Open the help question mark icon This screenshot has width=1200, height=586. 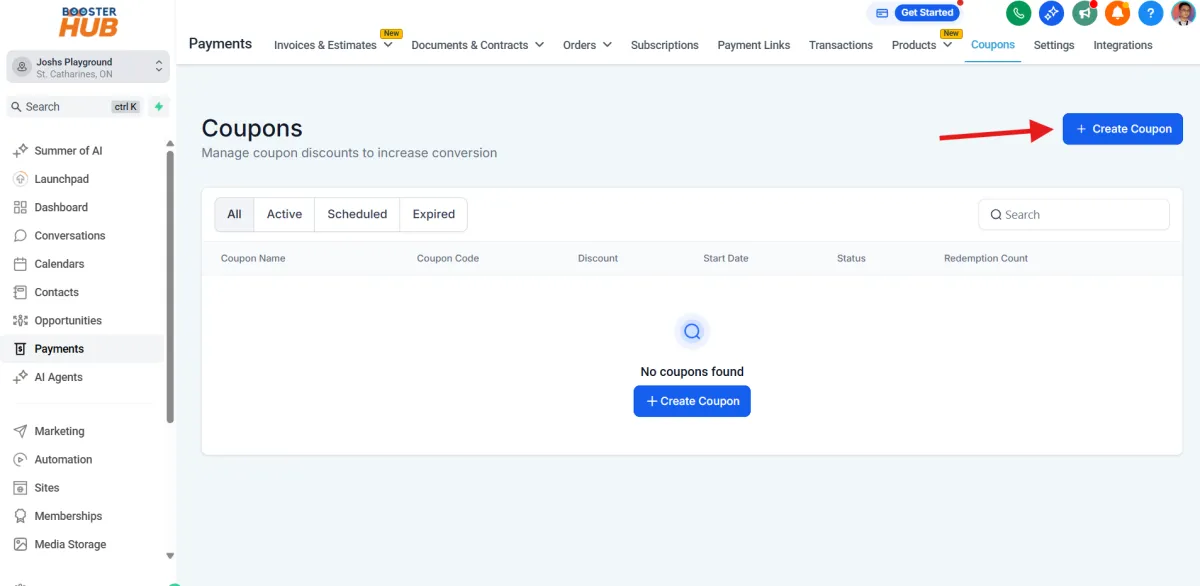(1151, 13)
